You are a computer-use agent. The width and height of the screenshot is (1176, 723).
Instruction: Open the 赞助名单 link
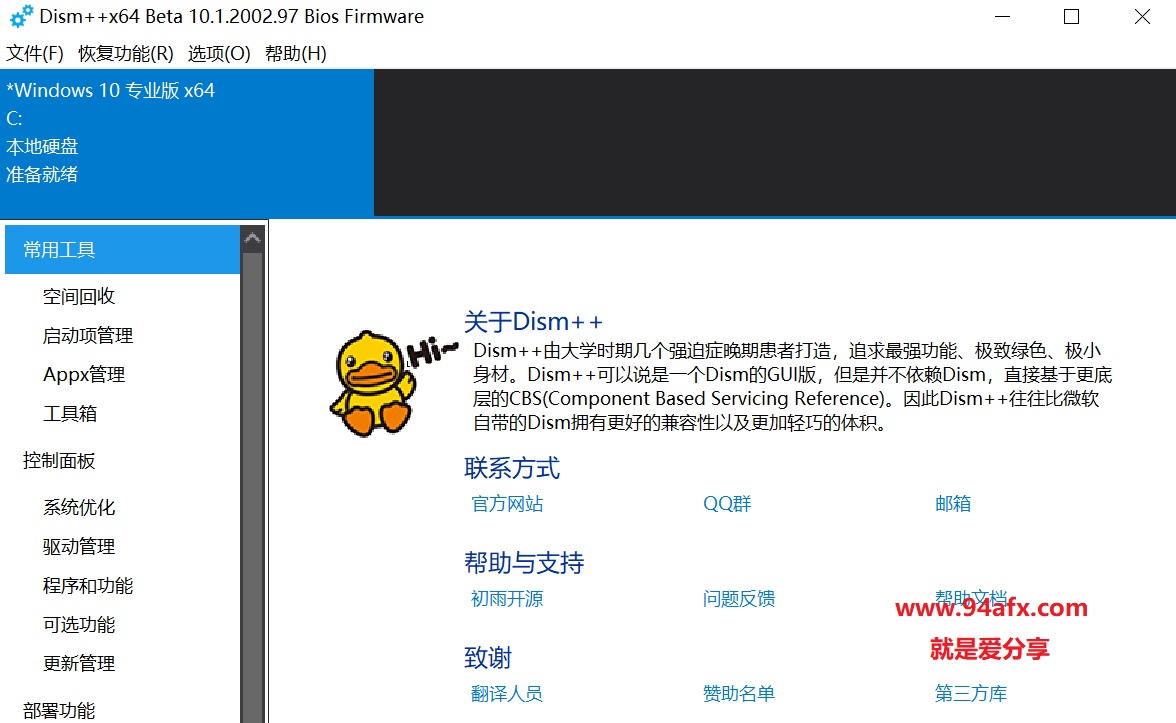pyautogui.click(x=739, y=694)
